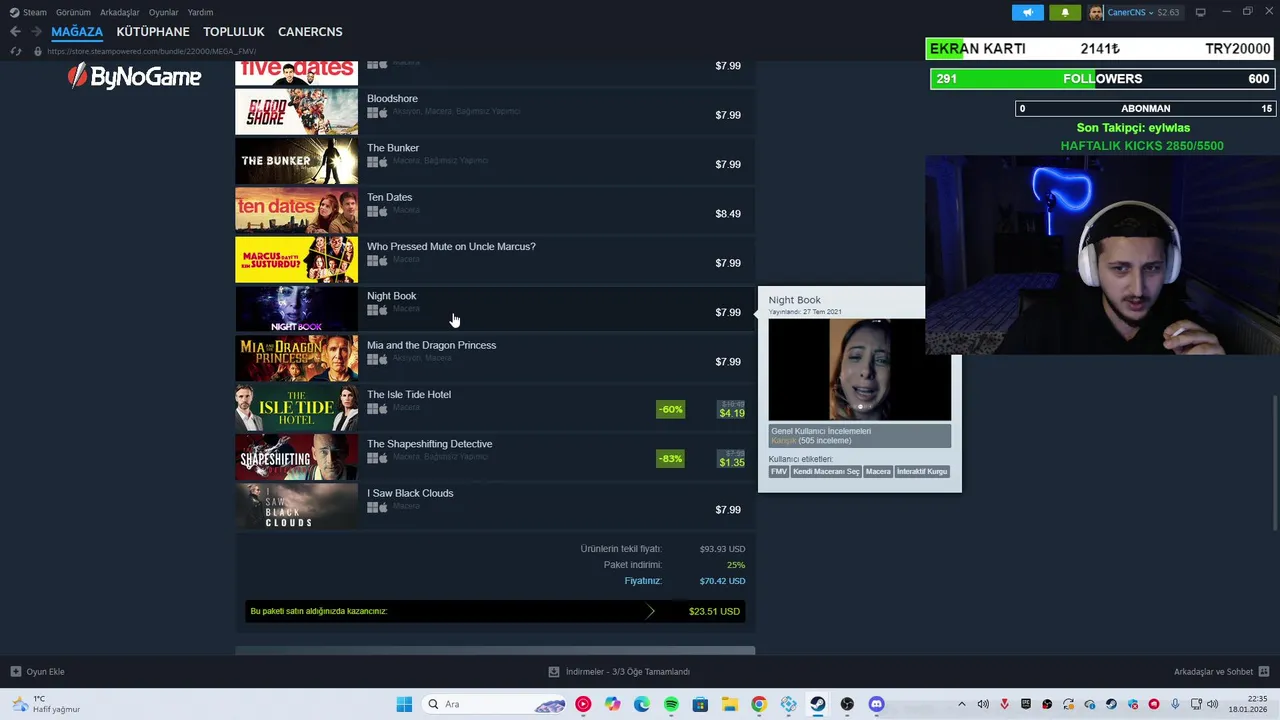Switch to Steam in the taskbar

[818, 704]
